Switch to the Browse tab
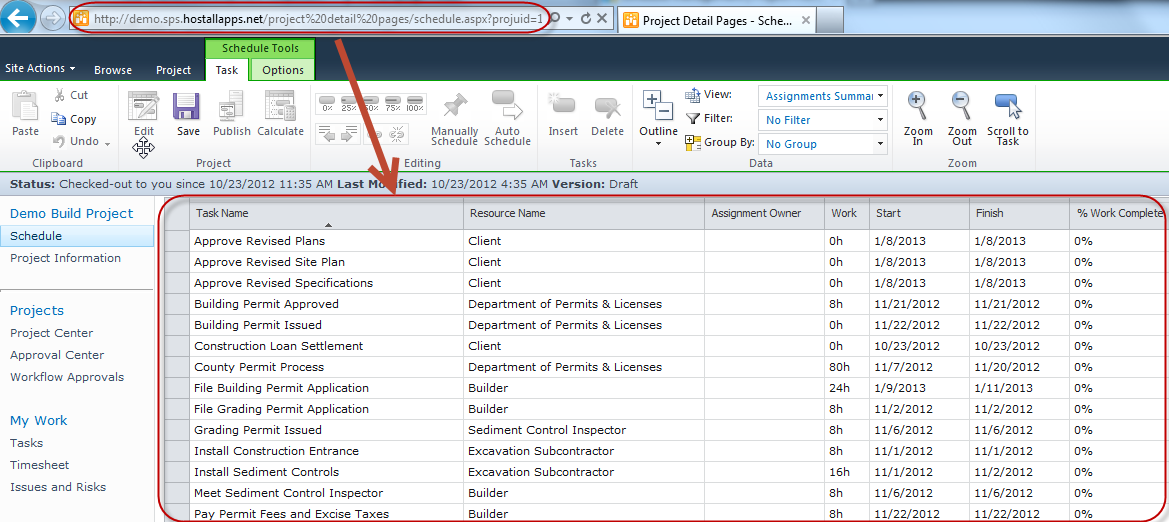This screenshot has width=1169, height=522. pyautogui.click(x=113, y=70)
